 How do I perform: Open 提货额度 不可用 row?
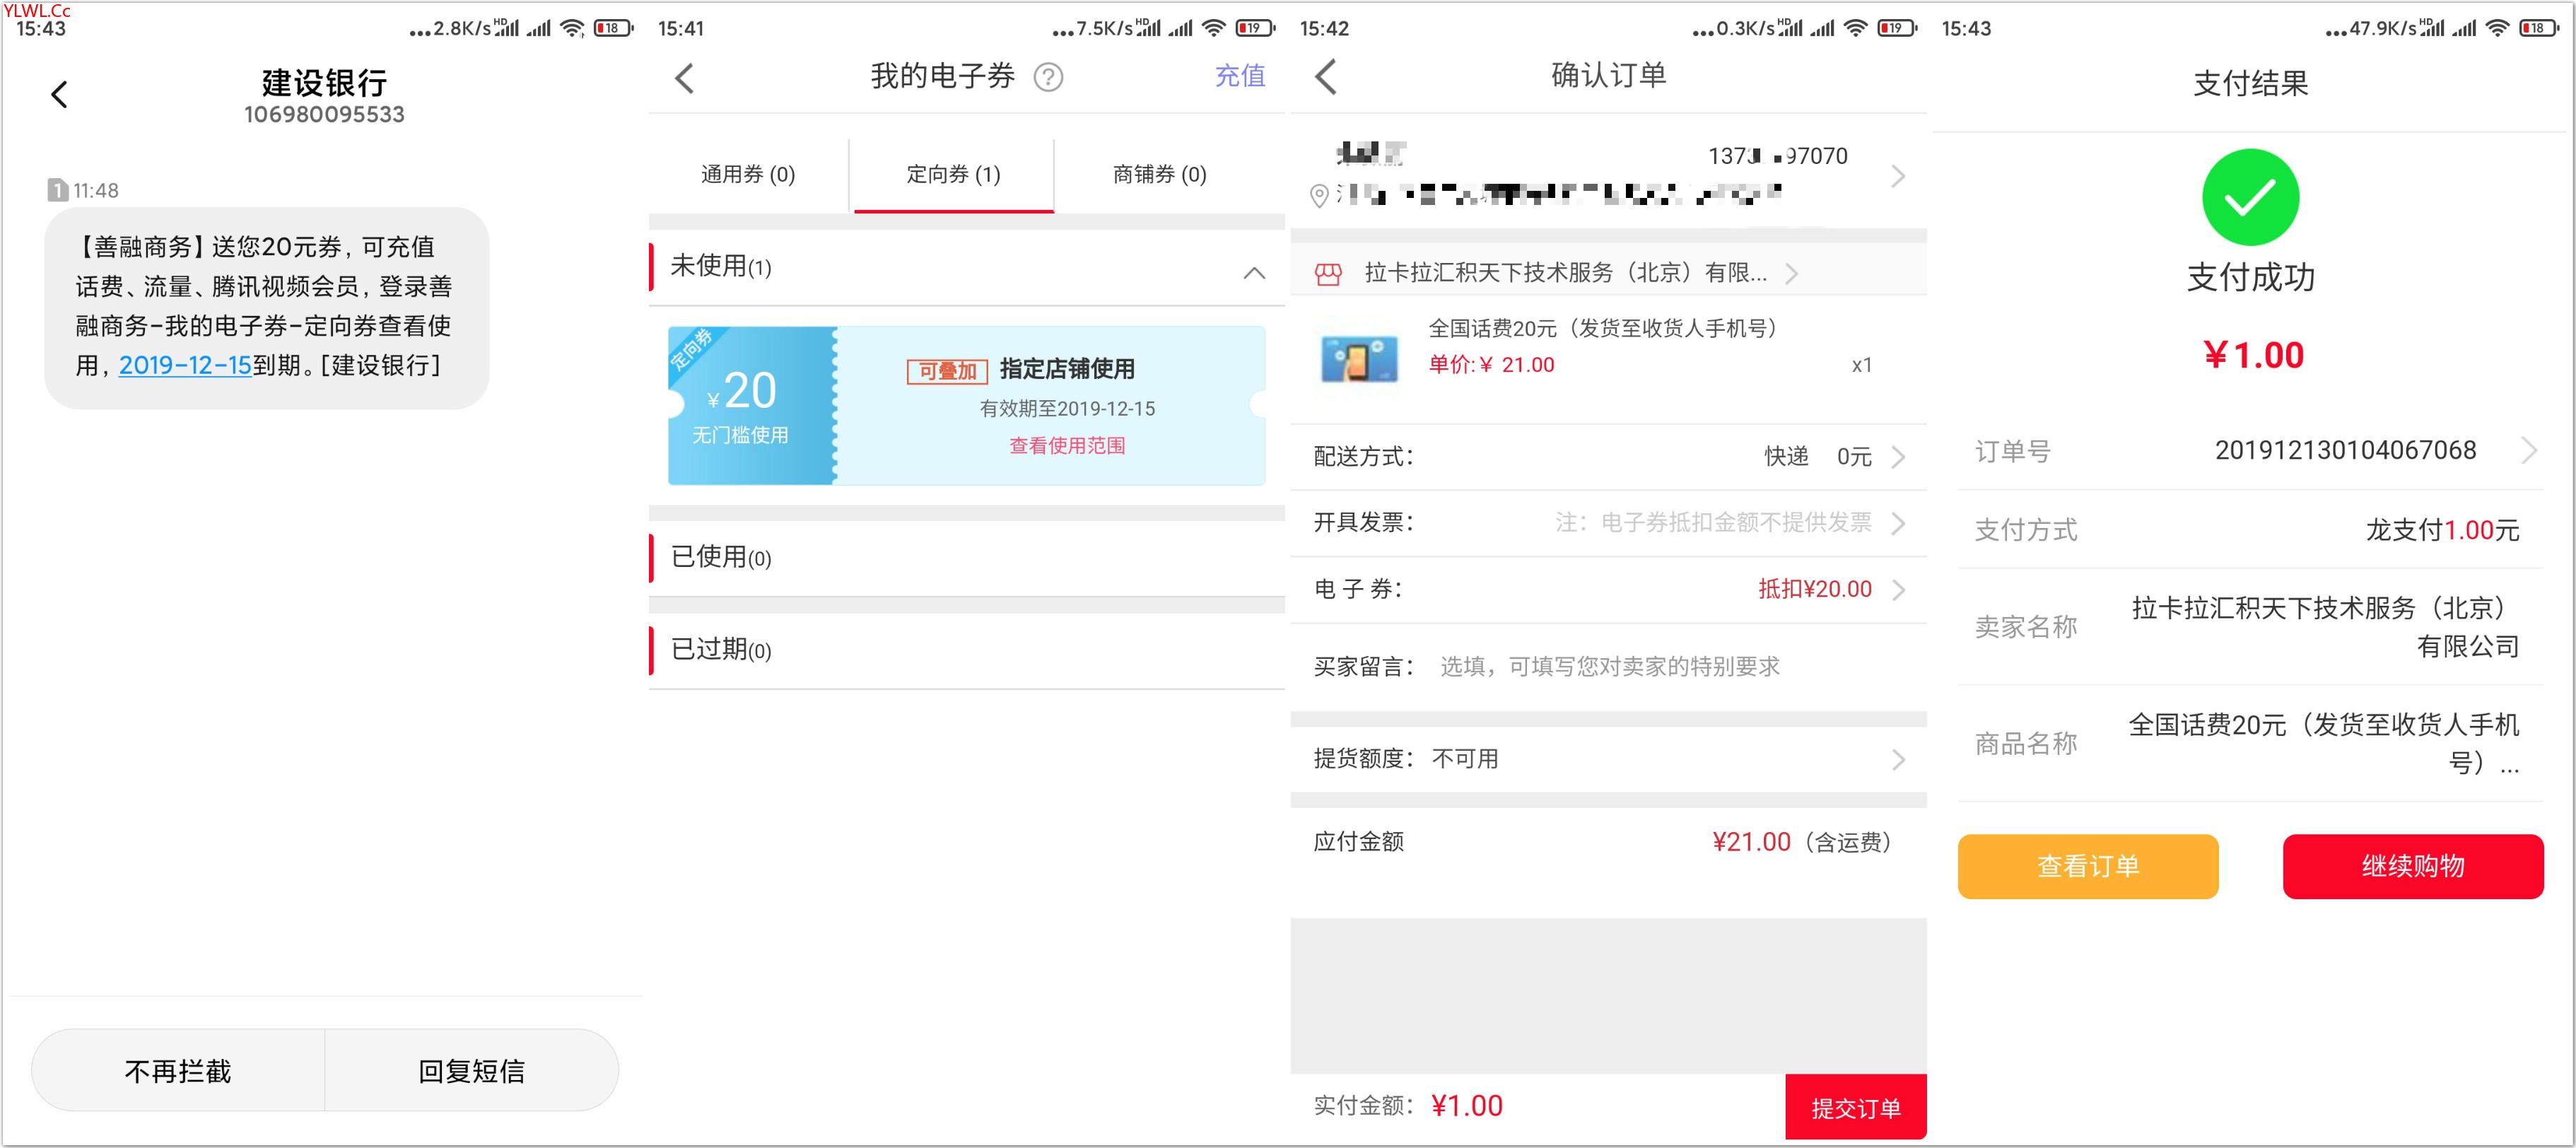[x=1608, y=759]
